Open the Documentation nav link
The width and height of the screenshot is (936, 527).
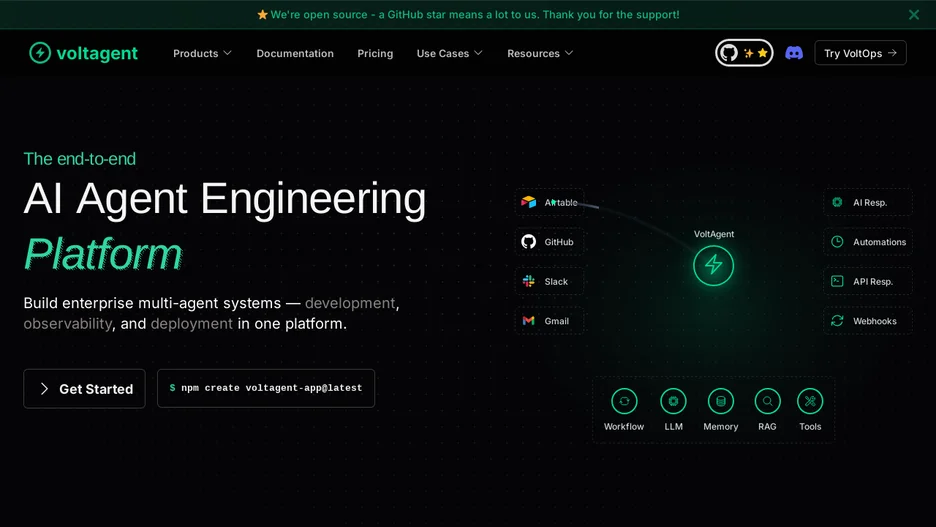(295, 53)
